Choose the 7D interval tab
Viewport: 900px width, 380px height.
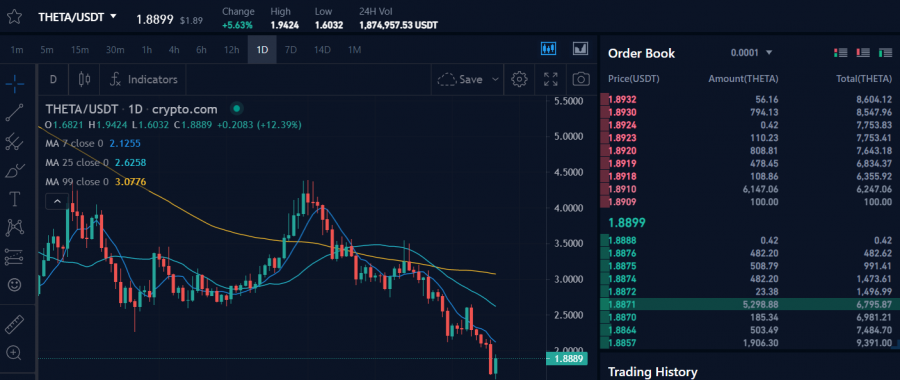291,50
